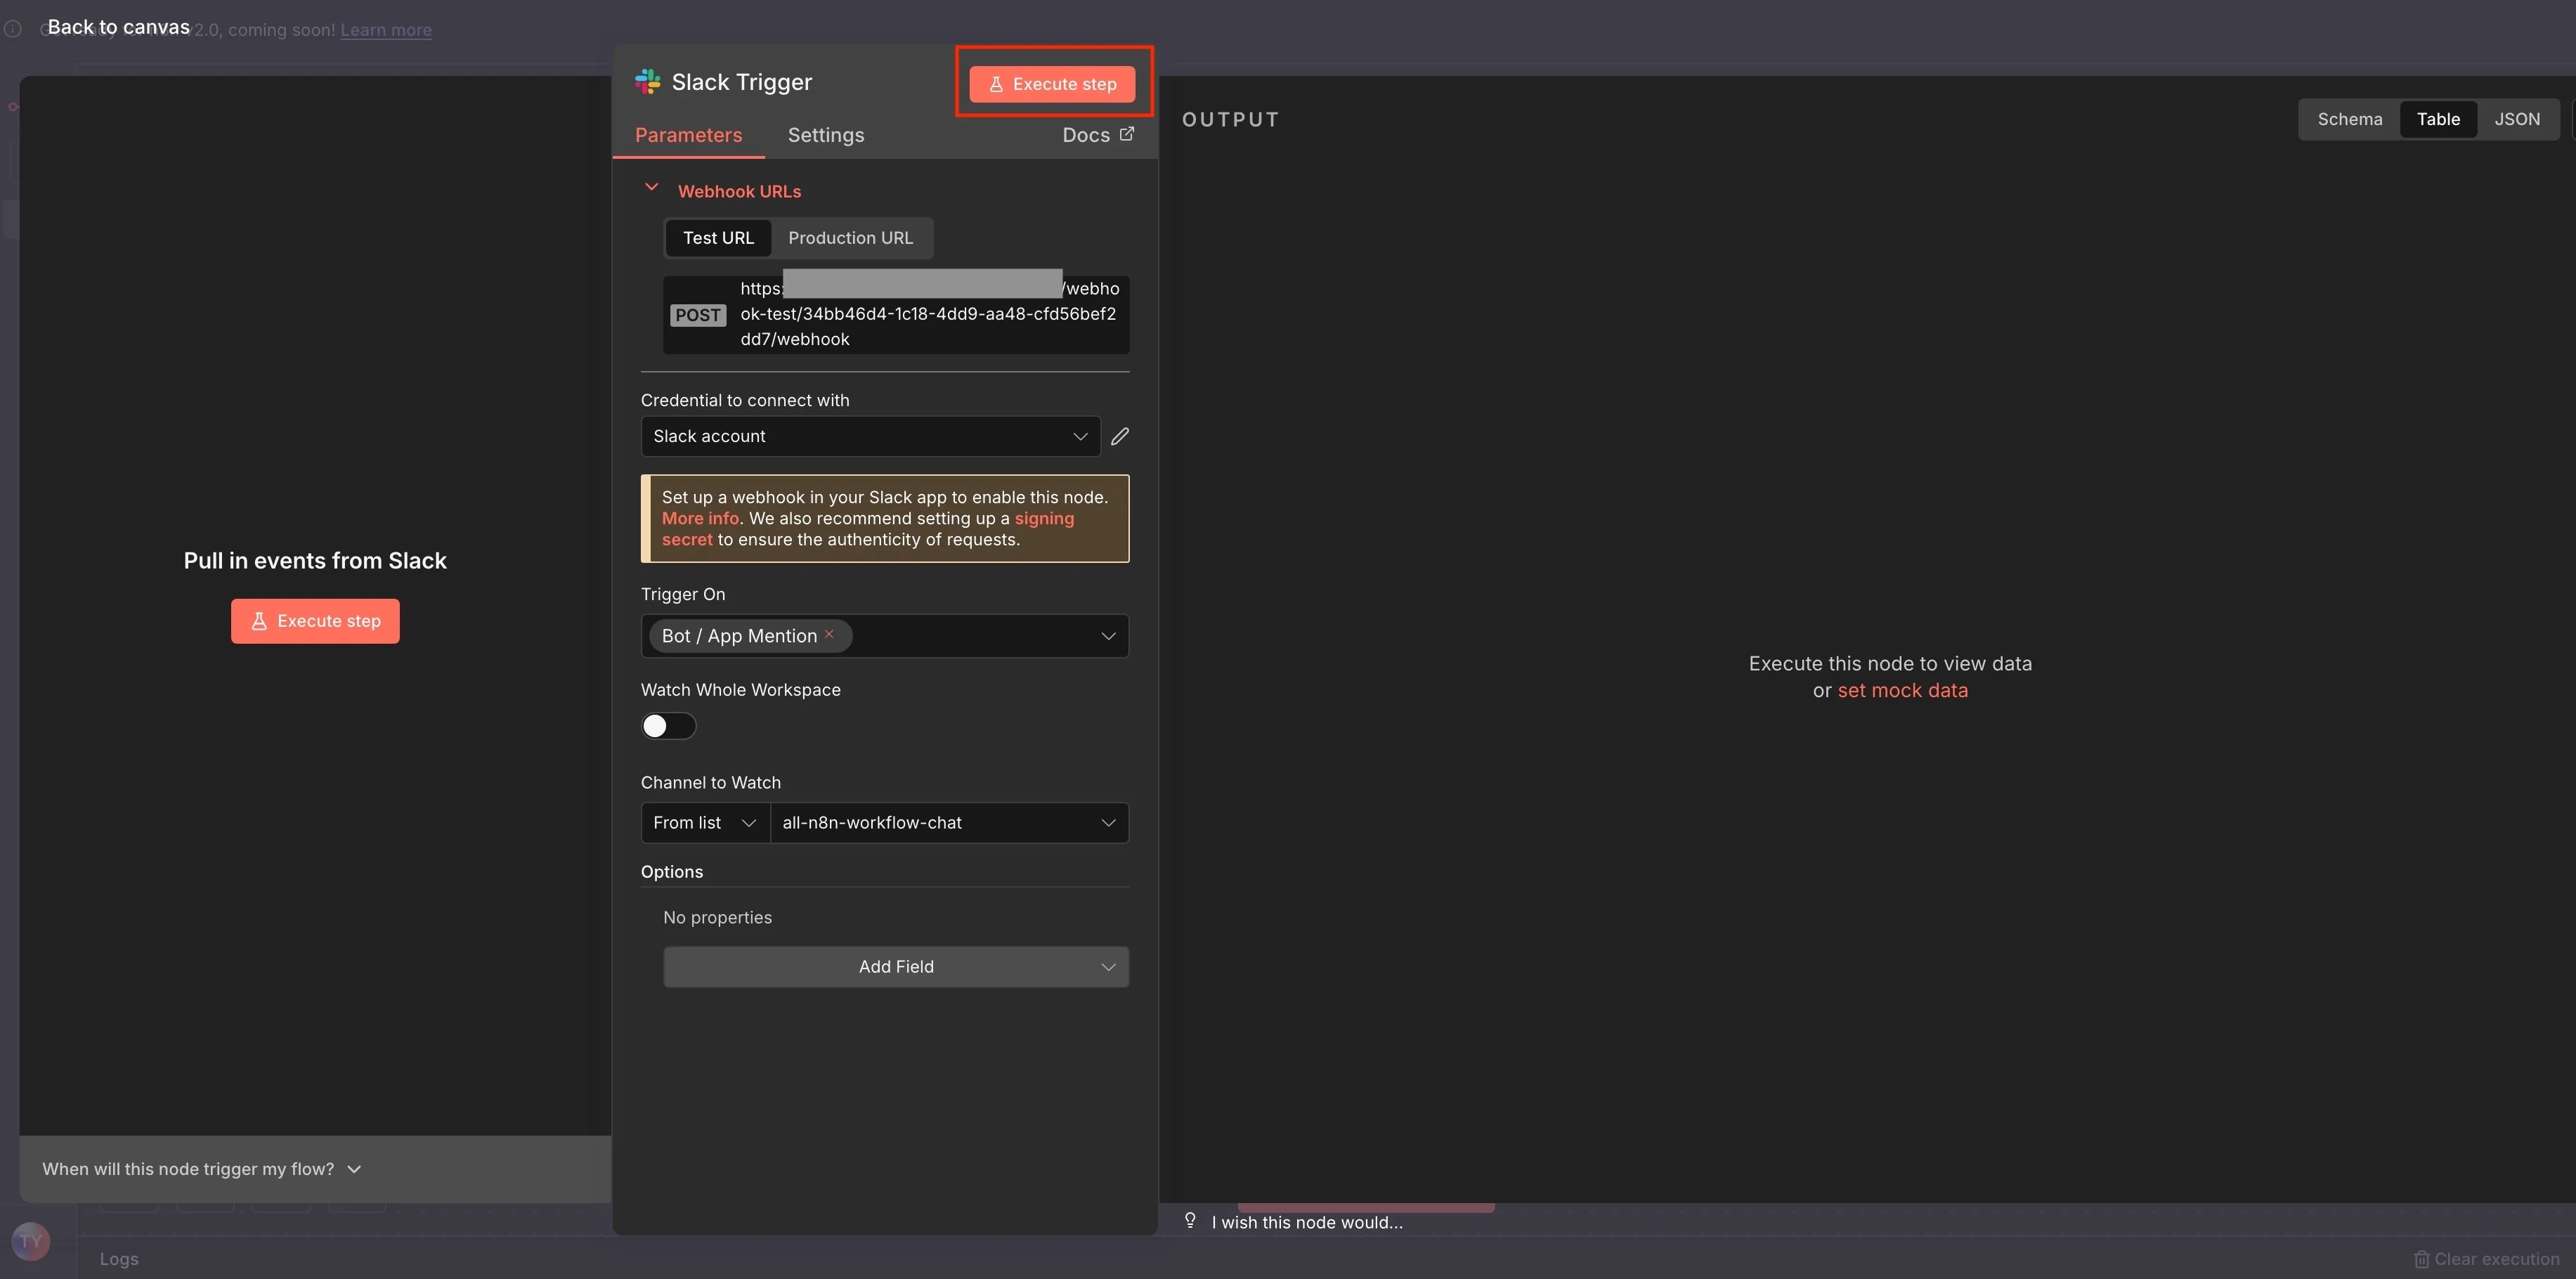Open the all-n8n-workflow-chat channel selector
Screen dimensions: 2576x1279
(948, 823)
